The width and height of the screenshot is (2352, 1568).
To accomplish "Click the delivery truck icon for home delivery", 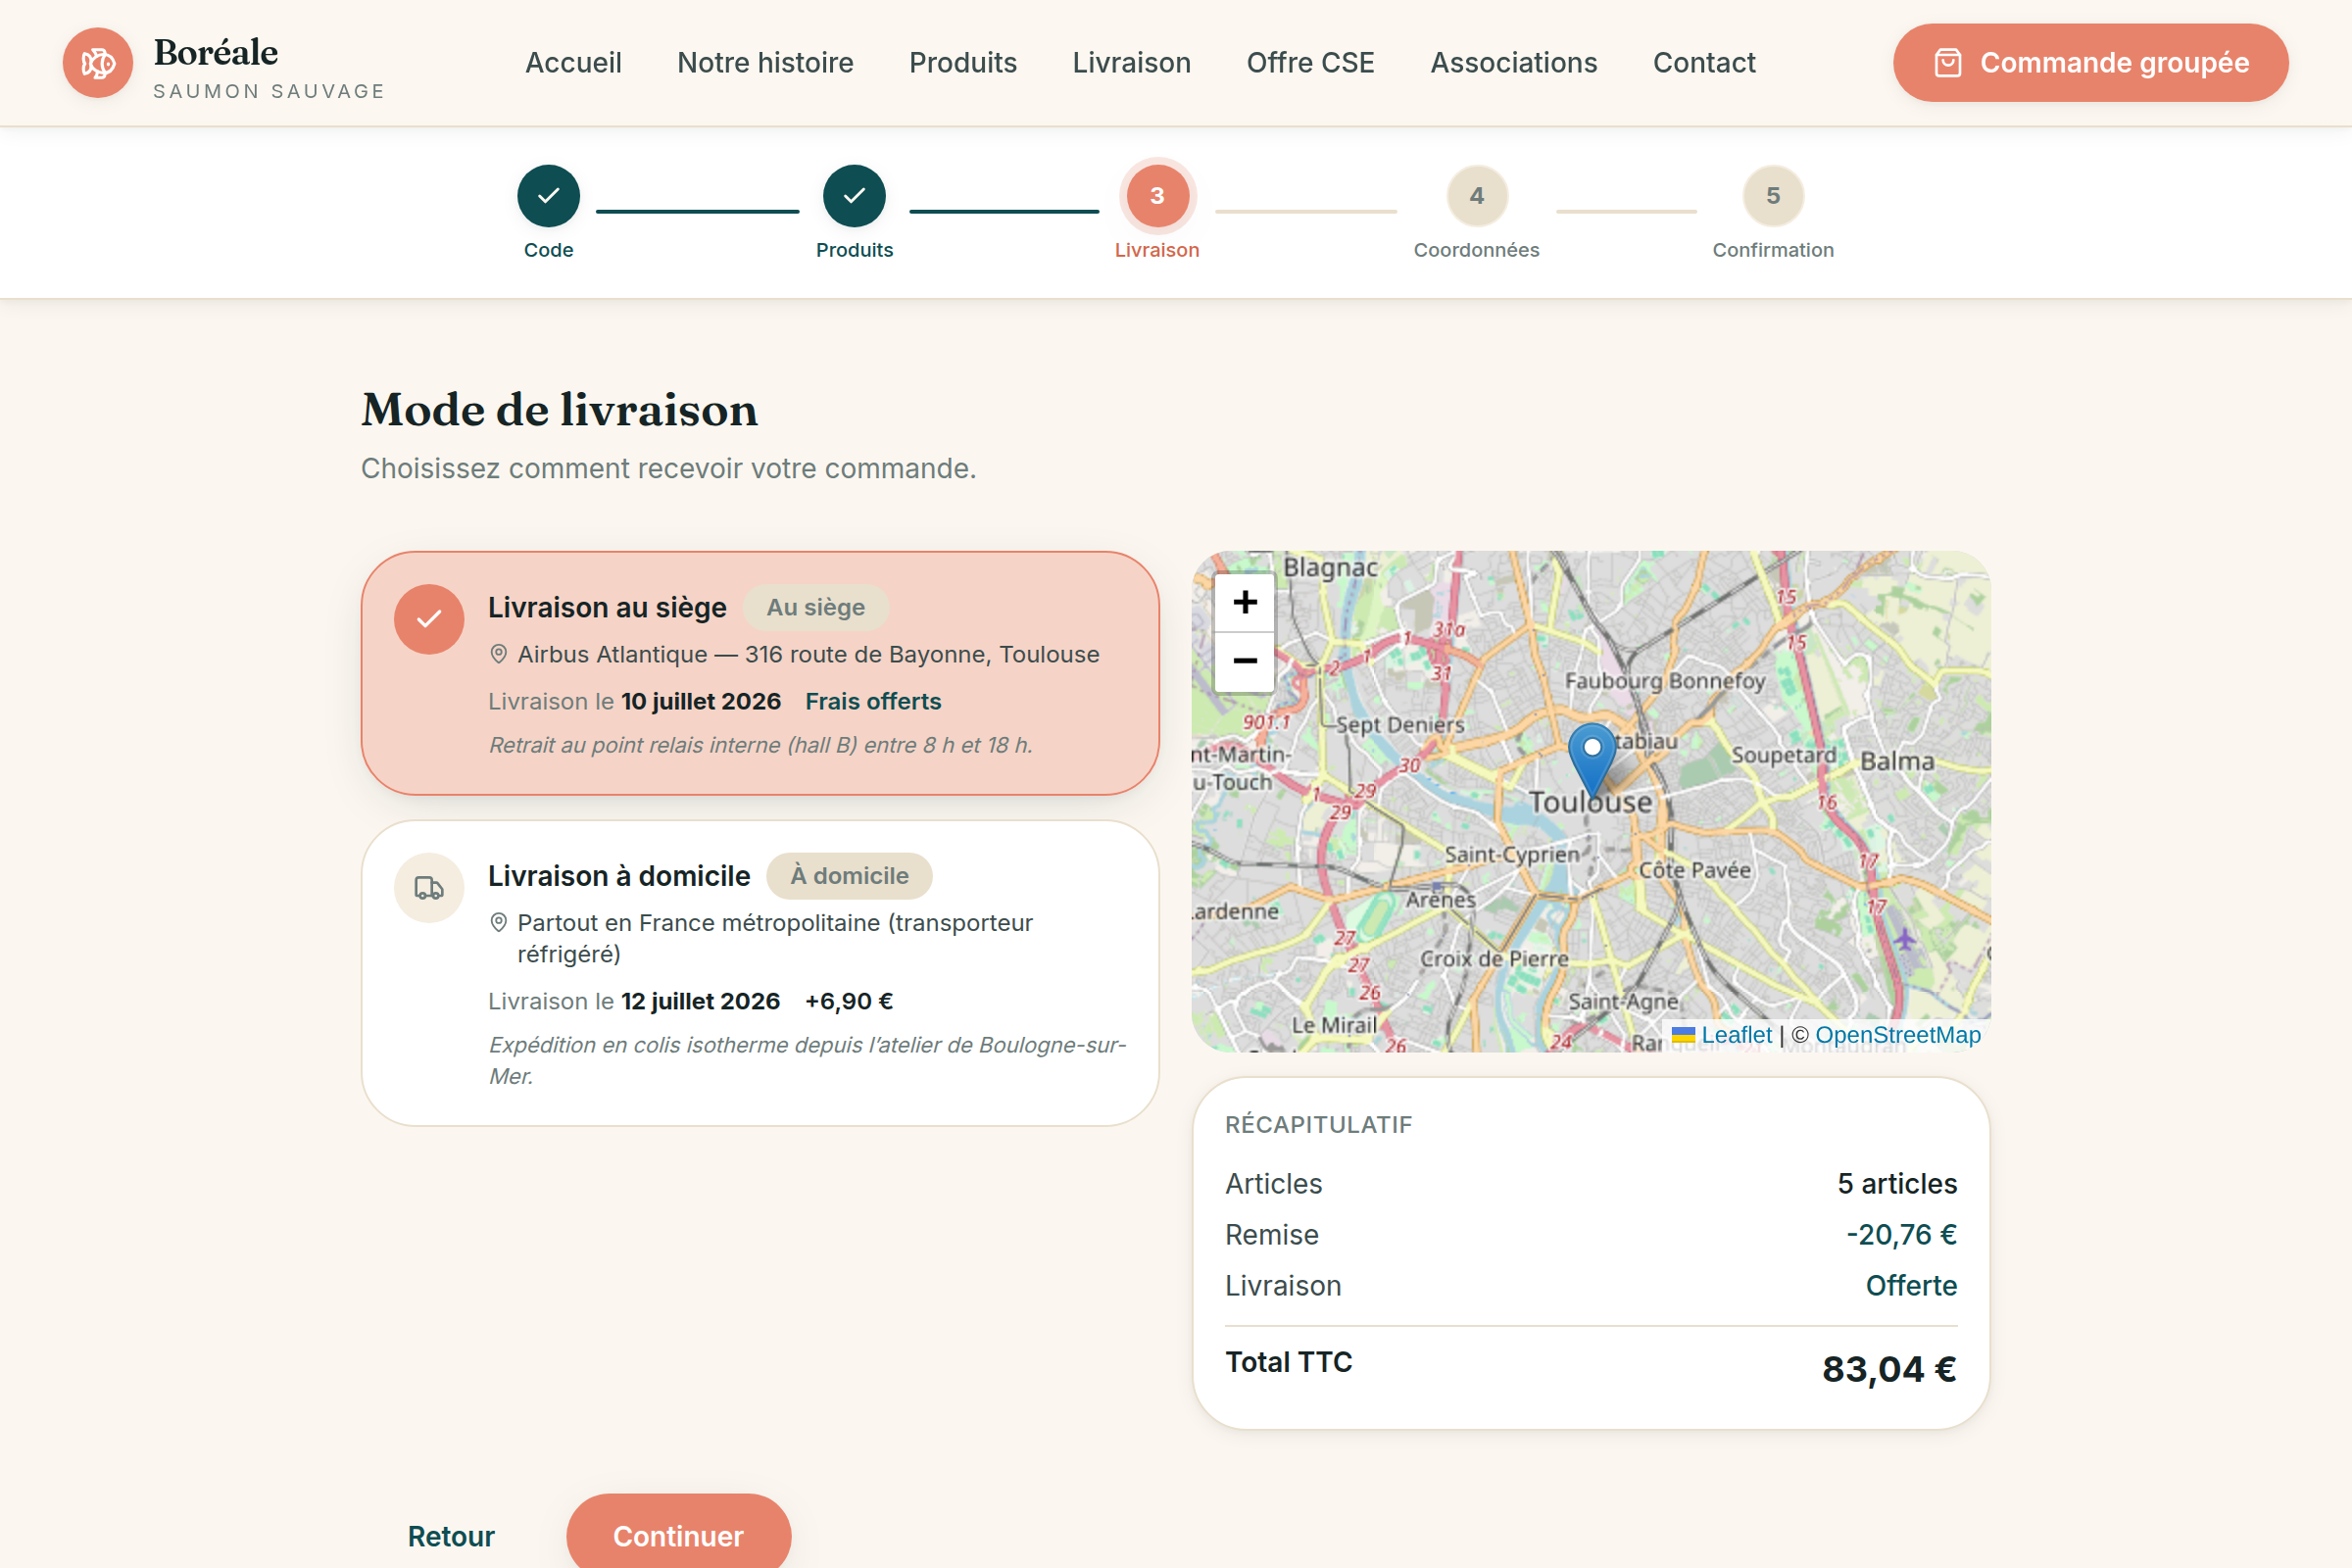I will click(x=429, y=888).
